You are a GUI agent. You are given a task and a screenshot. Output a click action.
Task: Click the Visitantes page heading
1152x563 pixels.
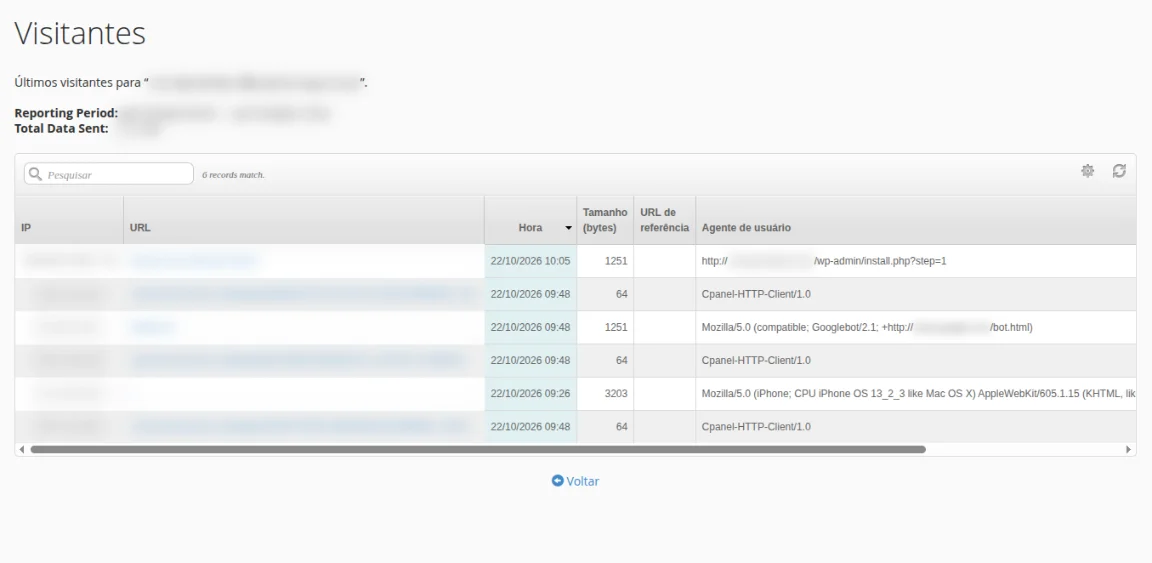pos(80,34)
